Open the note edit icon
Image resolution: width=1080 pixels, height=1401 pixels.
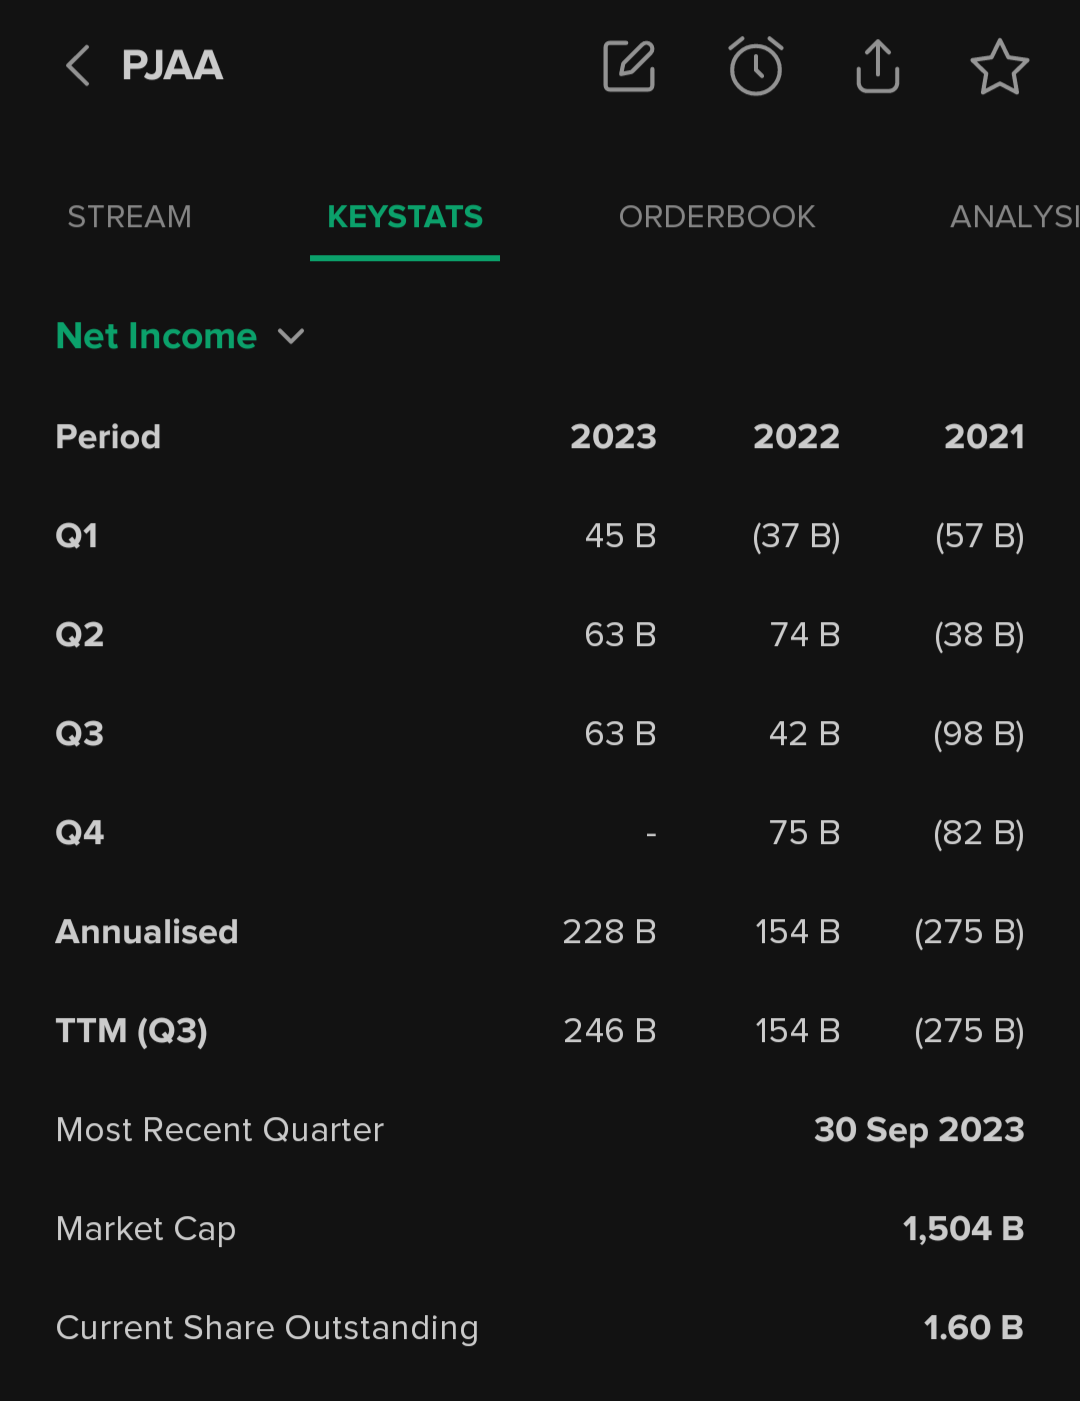[629, 67]
